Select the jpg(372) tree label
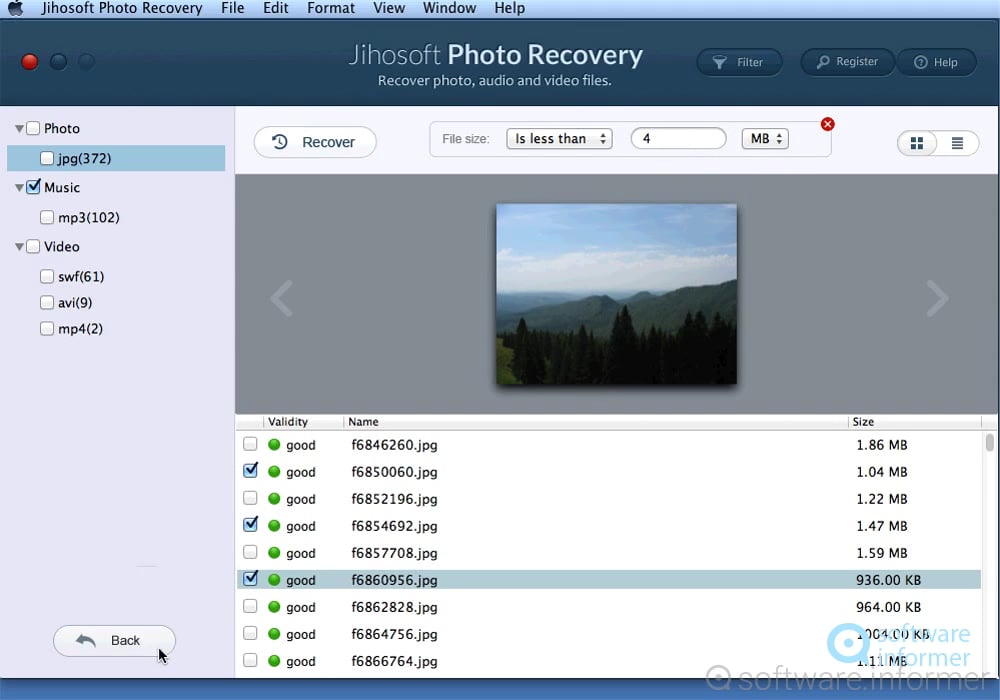This screenshot has height=700, width=1000. (x=84, y=158)
